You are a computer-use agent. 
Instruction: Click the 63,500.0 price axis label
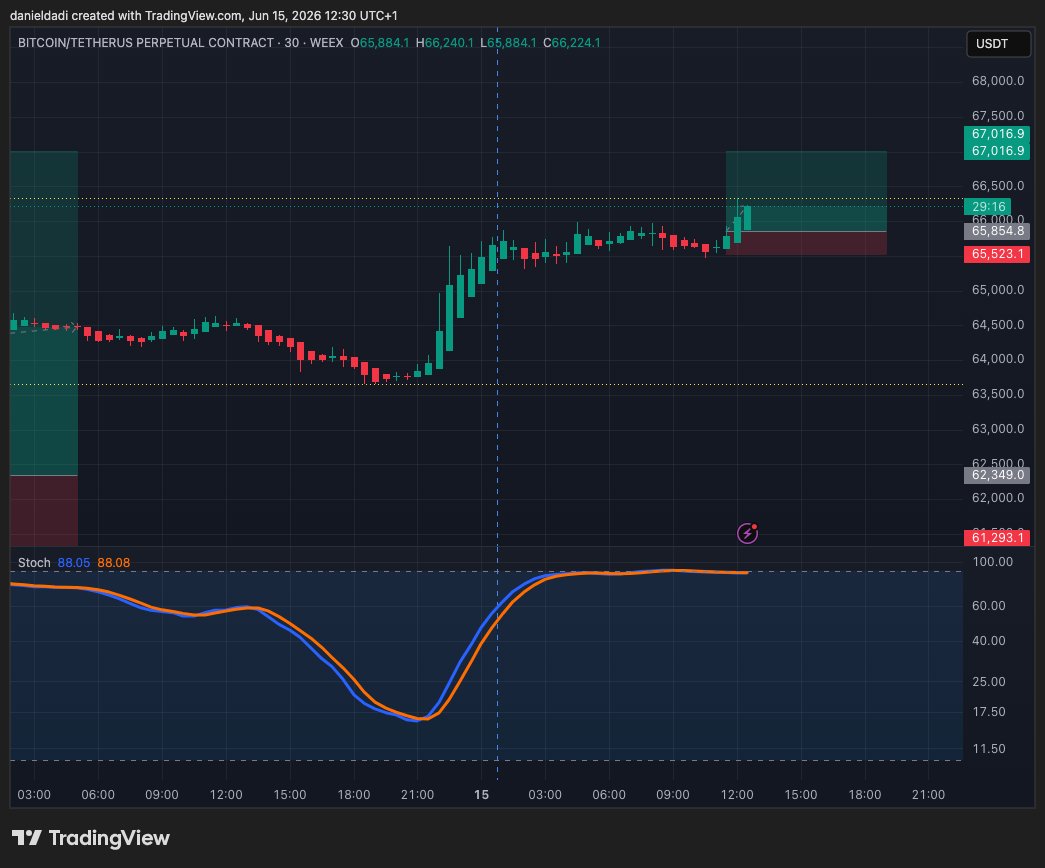[998, 394]
